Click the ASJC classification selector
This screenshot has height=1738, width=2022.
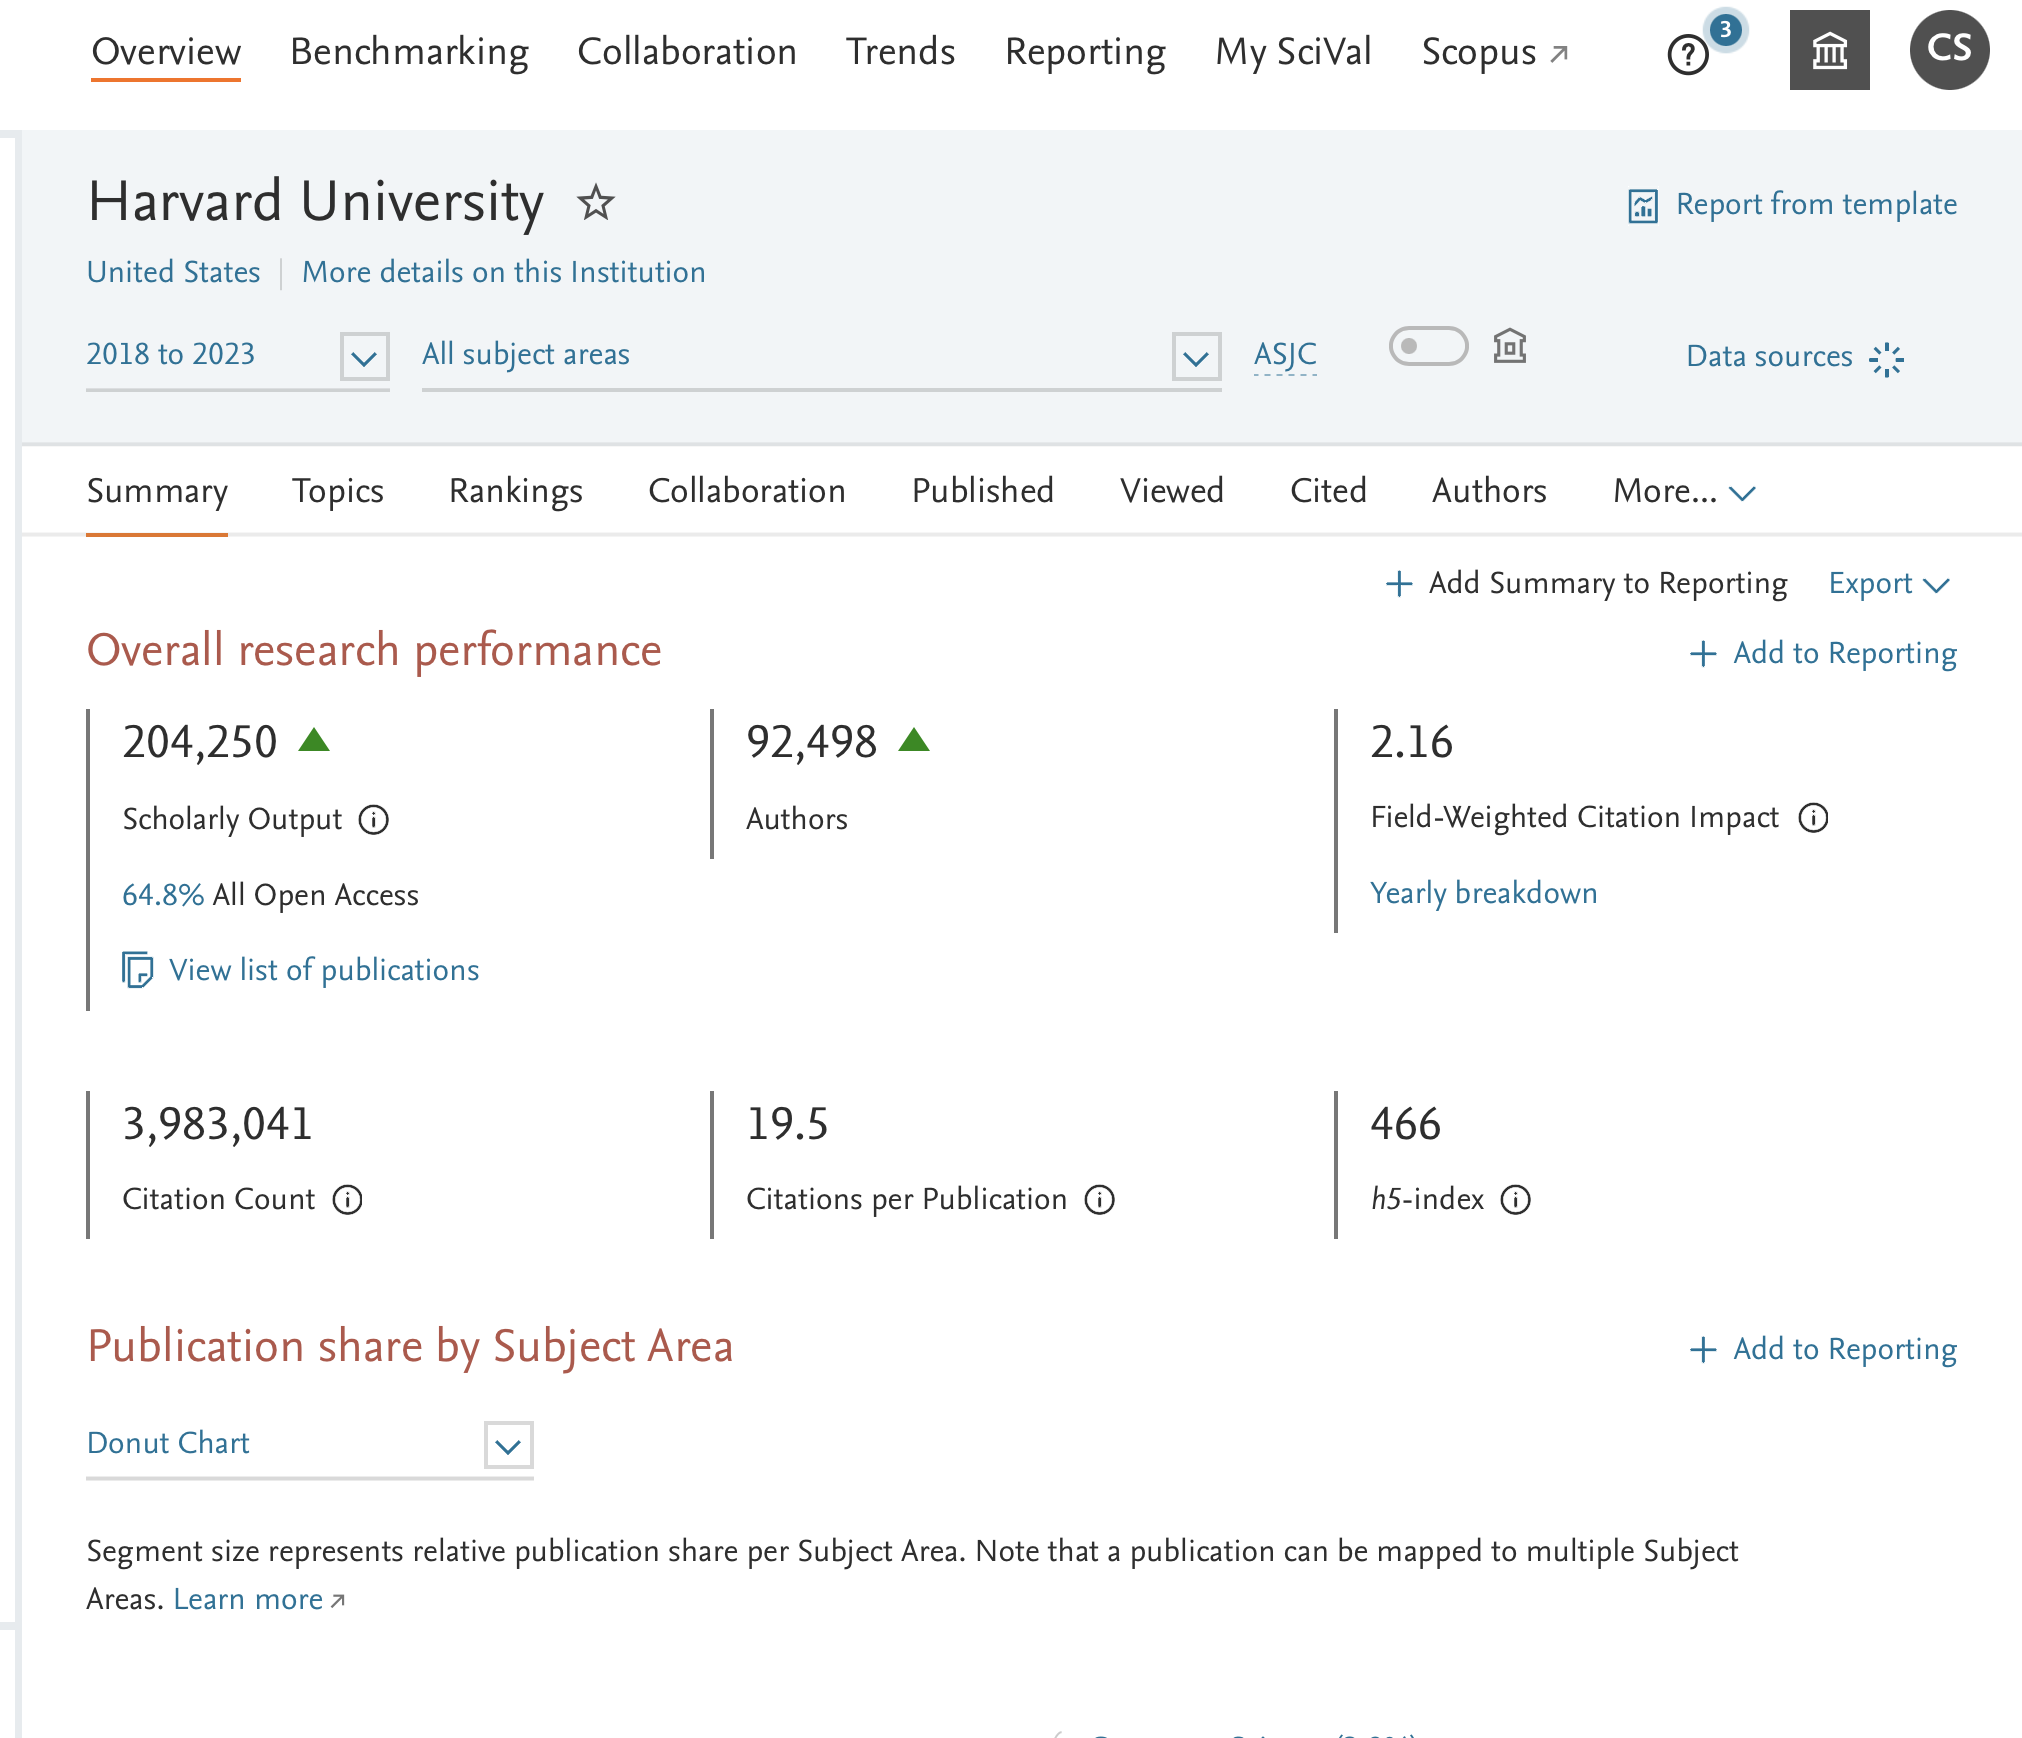point(1285,355)
